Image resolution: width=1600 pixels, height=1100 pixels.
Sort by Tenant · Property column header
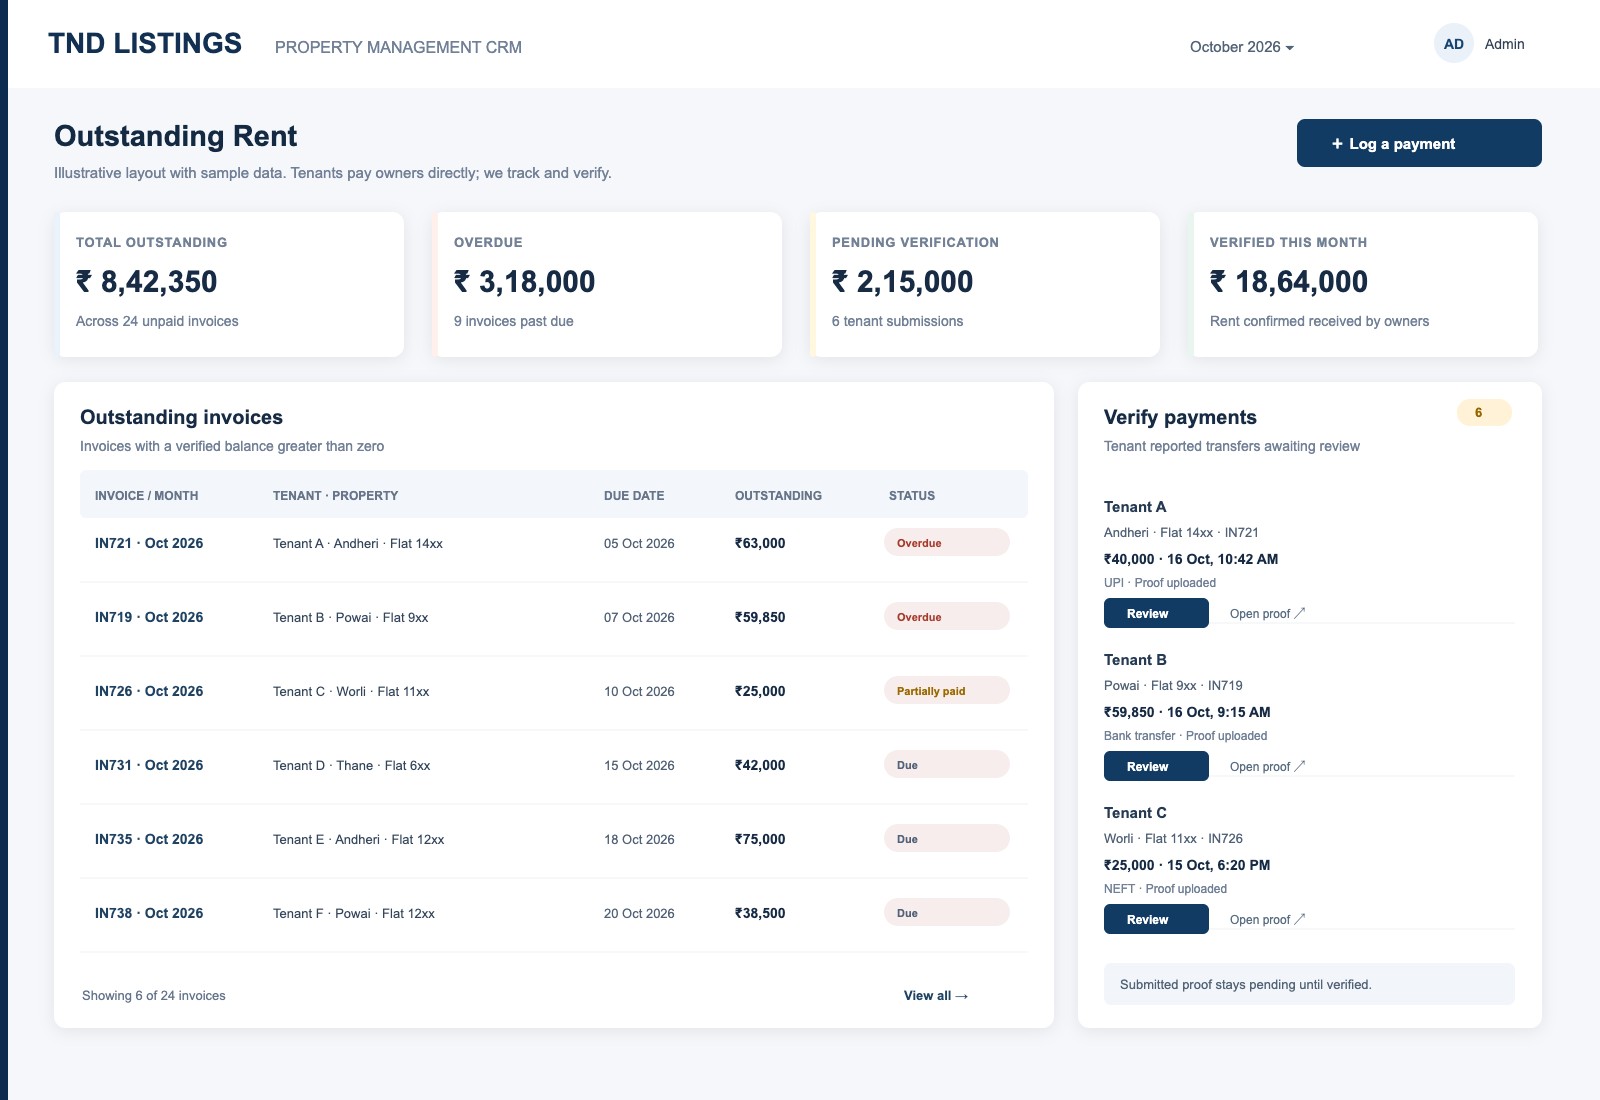[x=336, y=496]
